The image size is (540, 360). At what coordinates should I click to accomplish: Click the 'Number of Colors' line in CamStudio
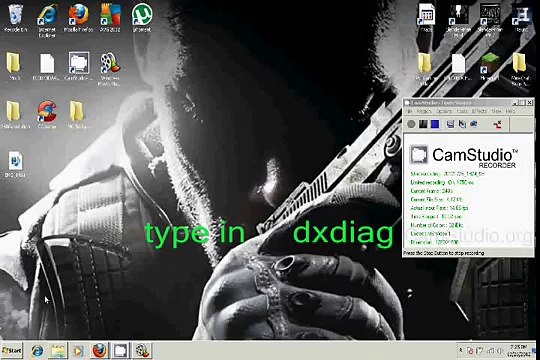437,225
